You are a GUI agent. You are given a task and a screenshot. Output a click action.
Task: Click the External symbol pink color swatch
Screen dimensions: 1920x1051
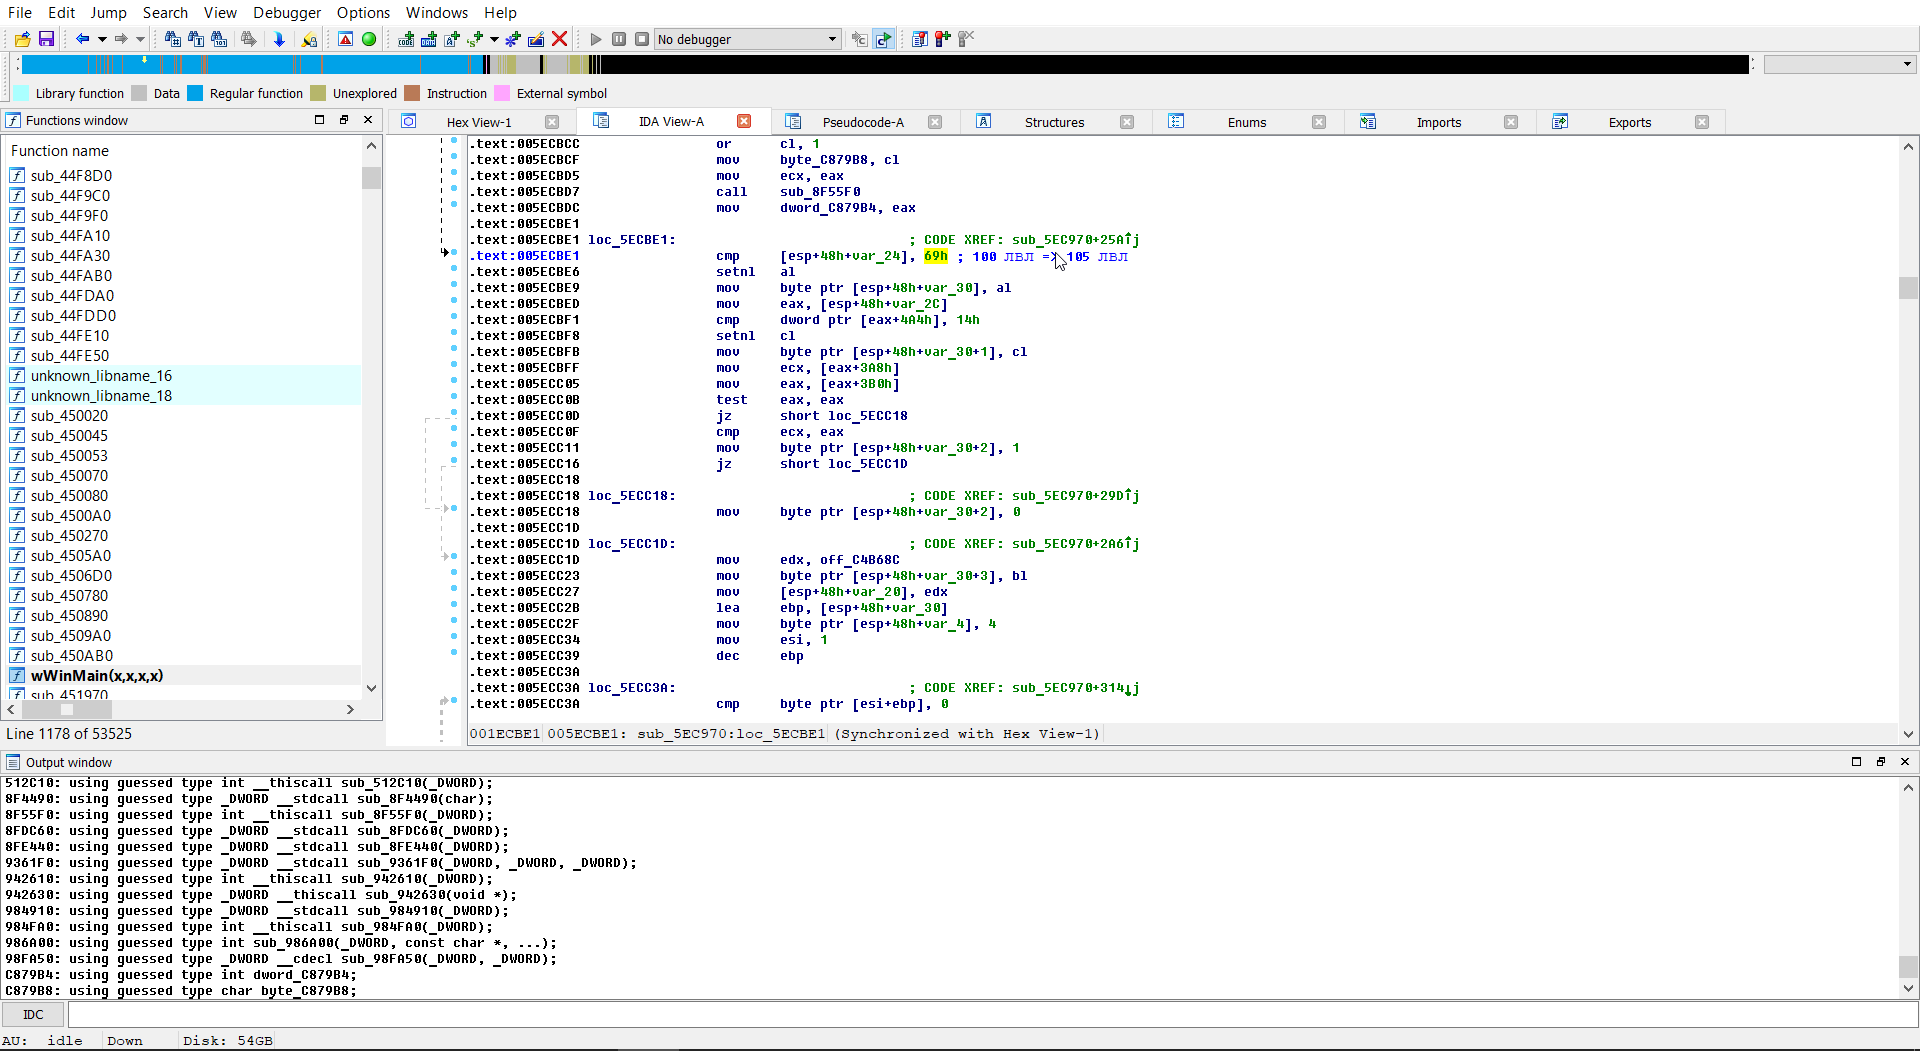(502, 93)
